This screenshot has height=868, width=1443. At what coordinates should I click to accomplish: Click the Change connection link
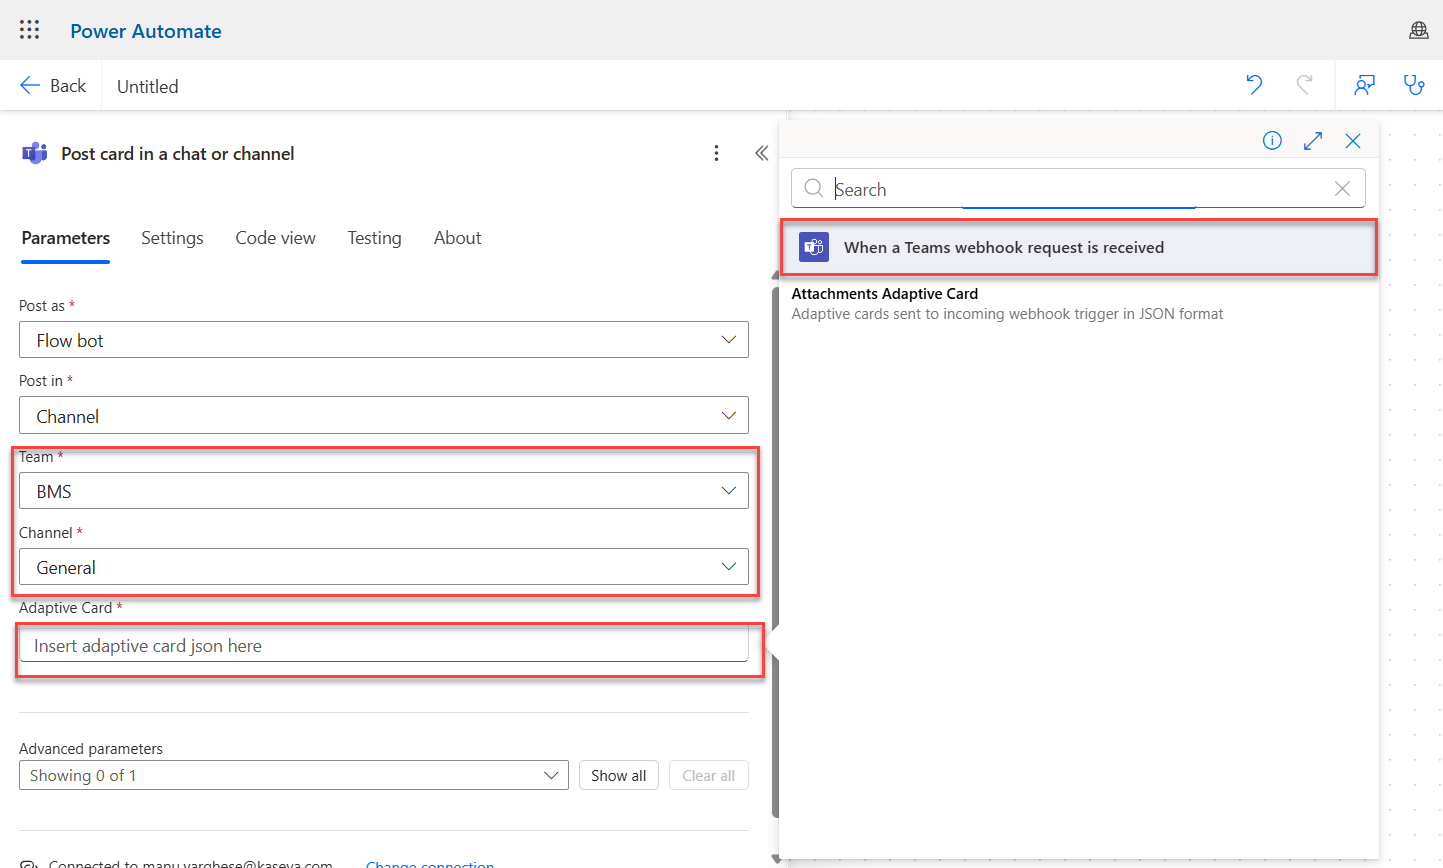click(x=430, y=863)
